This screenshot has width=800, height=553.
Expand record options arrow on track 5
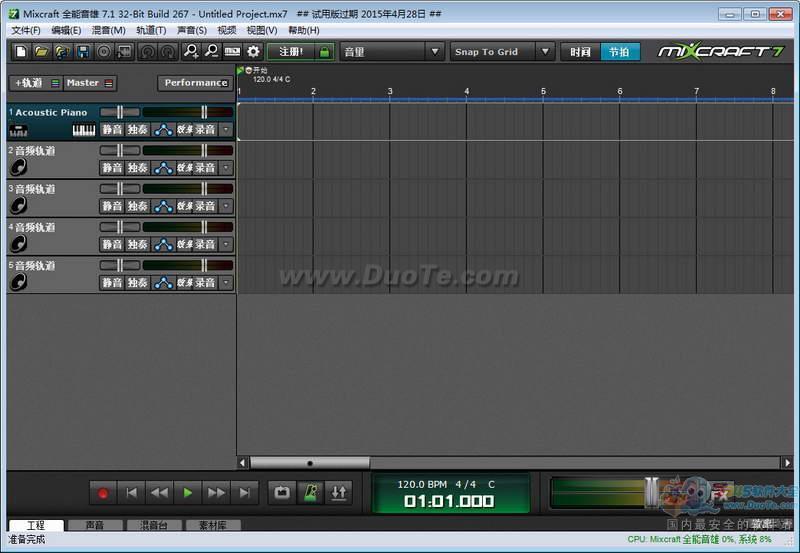[226, 283]
